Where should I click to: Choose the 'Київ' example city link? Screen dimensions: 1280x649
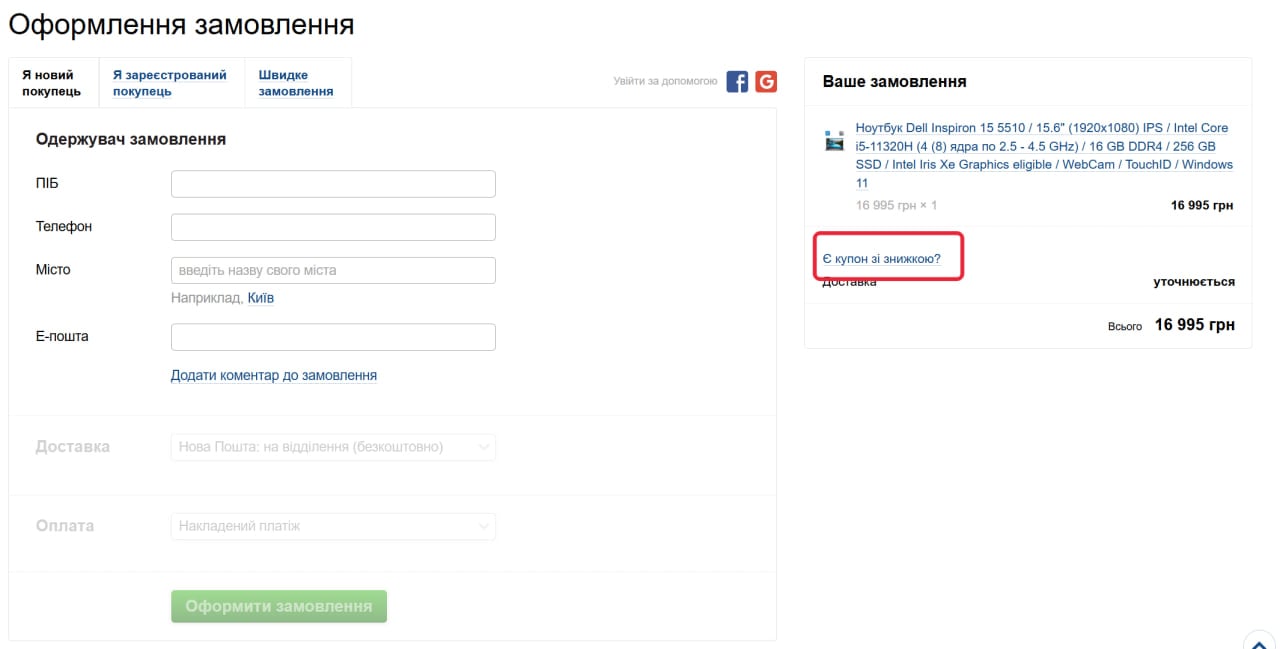(261, 298)
